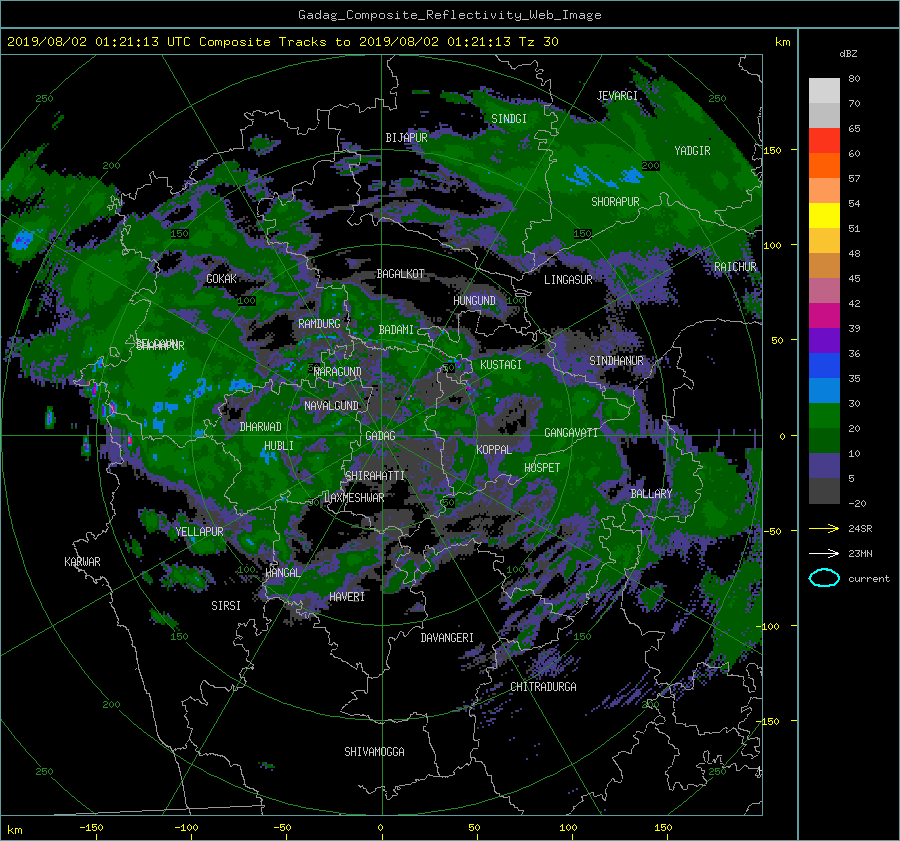This screenshot has width=900, height=841.
Task: Click the BIJAPUR city label
Action: click(x=406, y=138)
